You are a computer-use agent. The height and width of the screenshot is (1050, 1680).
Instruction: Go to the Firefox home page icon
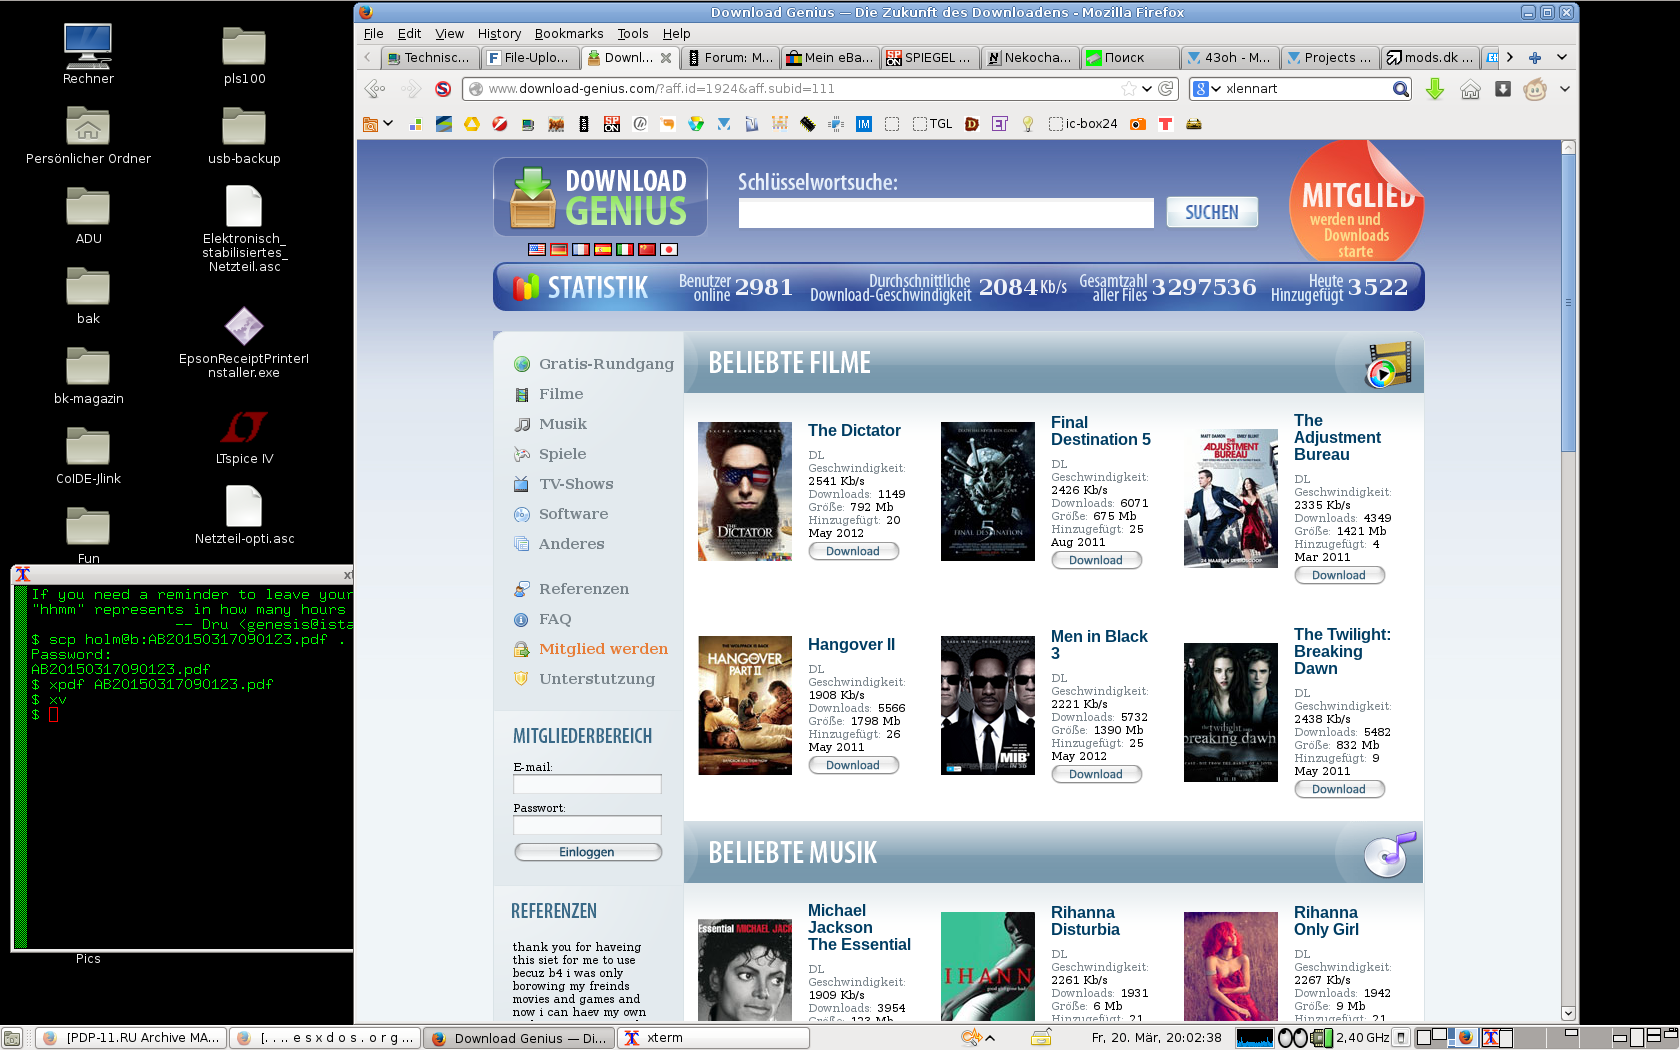1470,89
